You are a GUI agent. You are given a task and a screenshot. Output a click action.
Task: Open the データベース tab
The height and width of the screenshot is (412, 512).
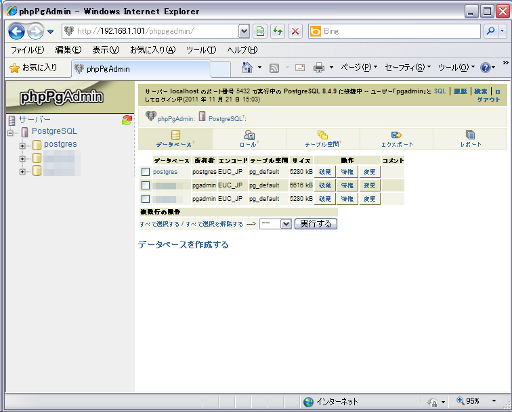[175, 139]
